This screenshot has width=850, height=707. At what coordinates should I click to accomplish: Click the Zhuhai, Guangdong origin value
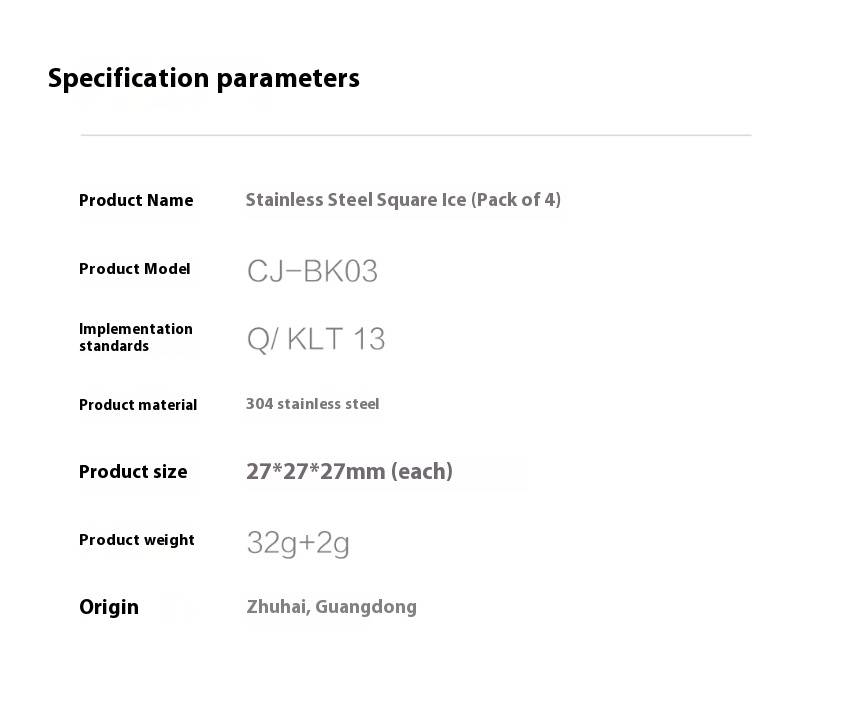pyautogui.click(x=331, y=607)
